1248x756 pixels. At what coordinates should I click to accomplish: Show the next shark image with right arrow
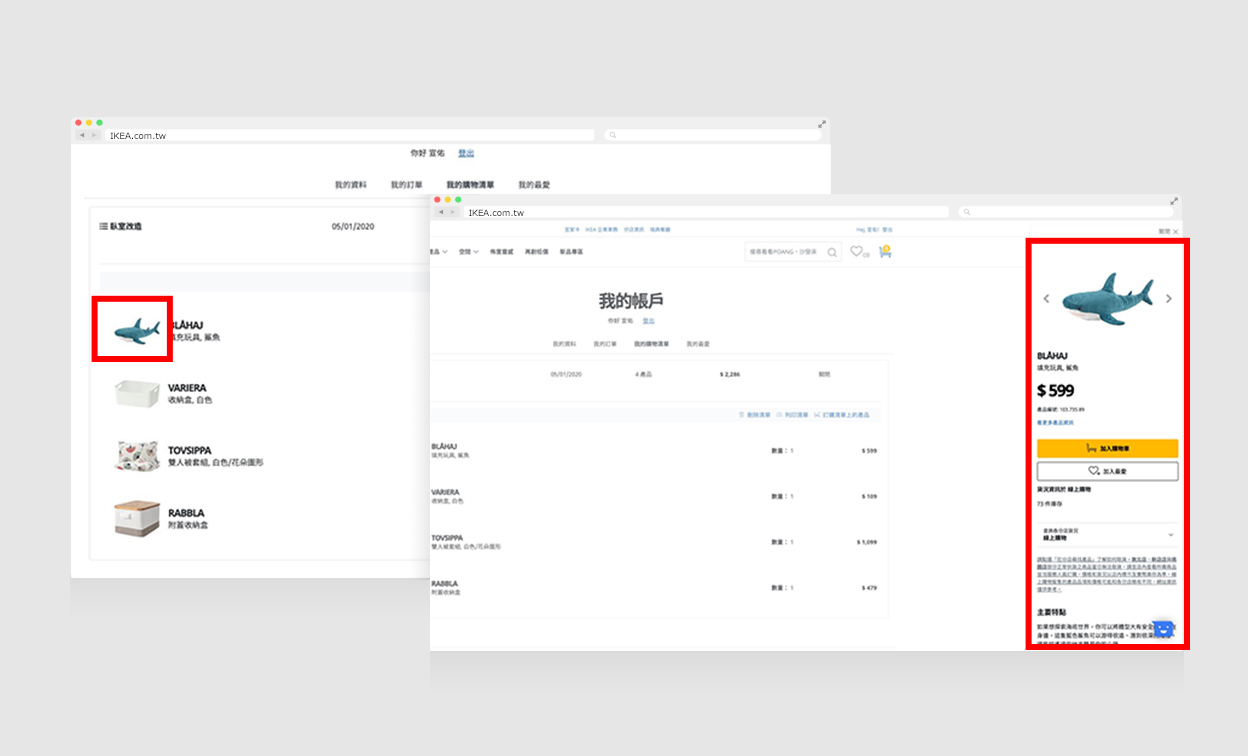[x=1168, y=299]
